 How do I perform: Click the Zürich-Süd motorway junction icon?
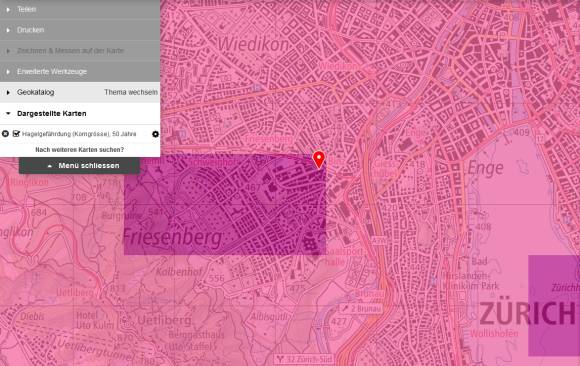pos(280,359)
